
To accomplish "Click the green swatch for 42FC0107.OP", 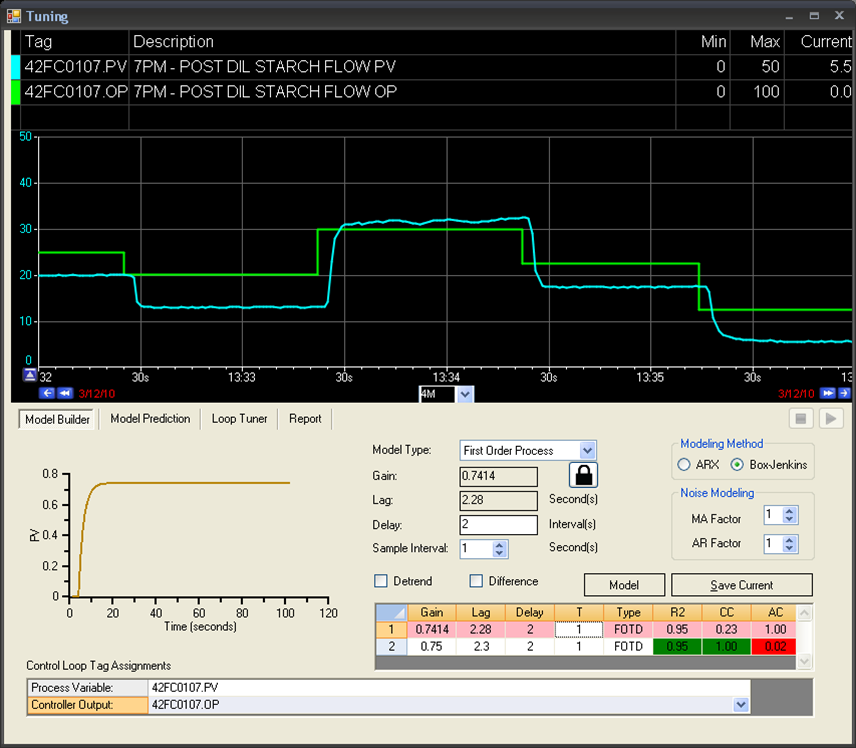I will click(x=15, y=92).
